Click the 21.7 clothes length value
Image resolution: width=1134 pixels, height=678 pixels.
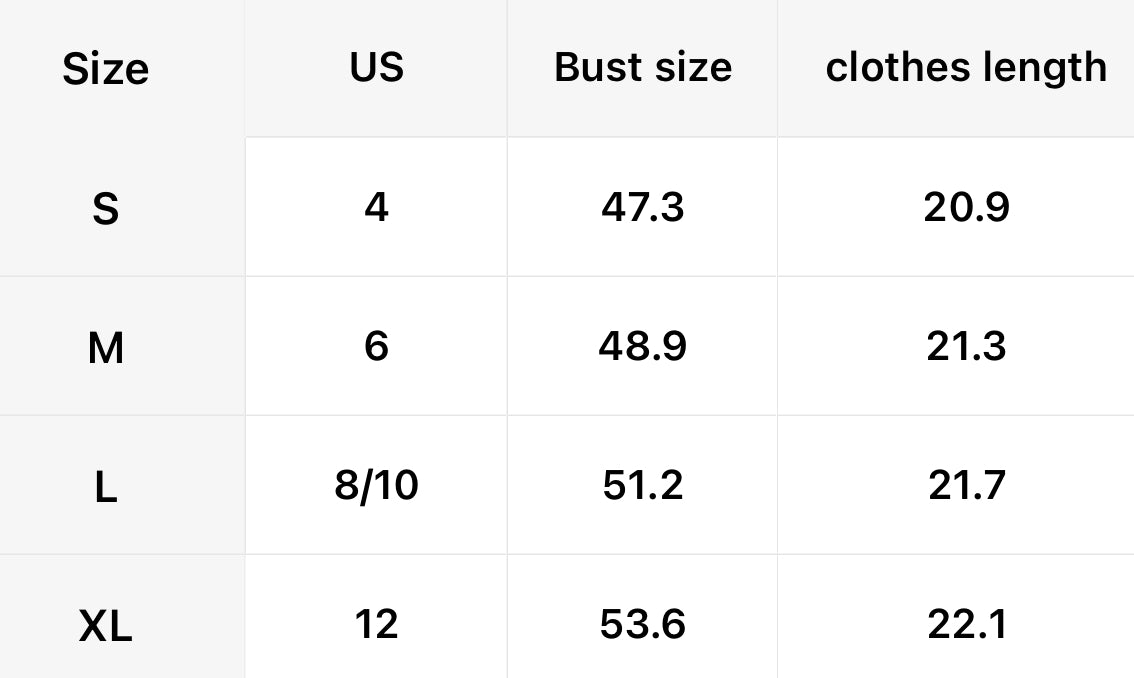point(966,486)
